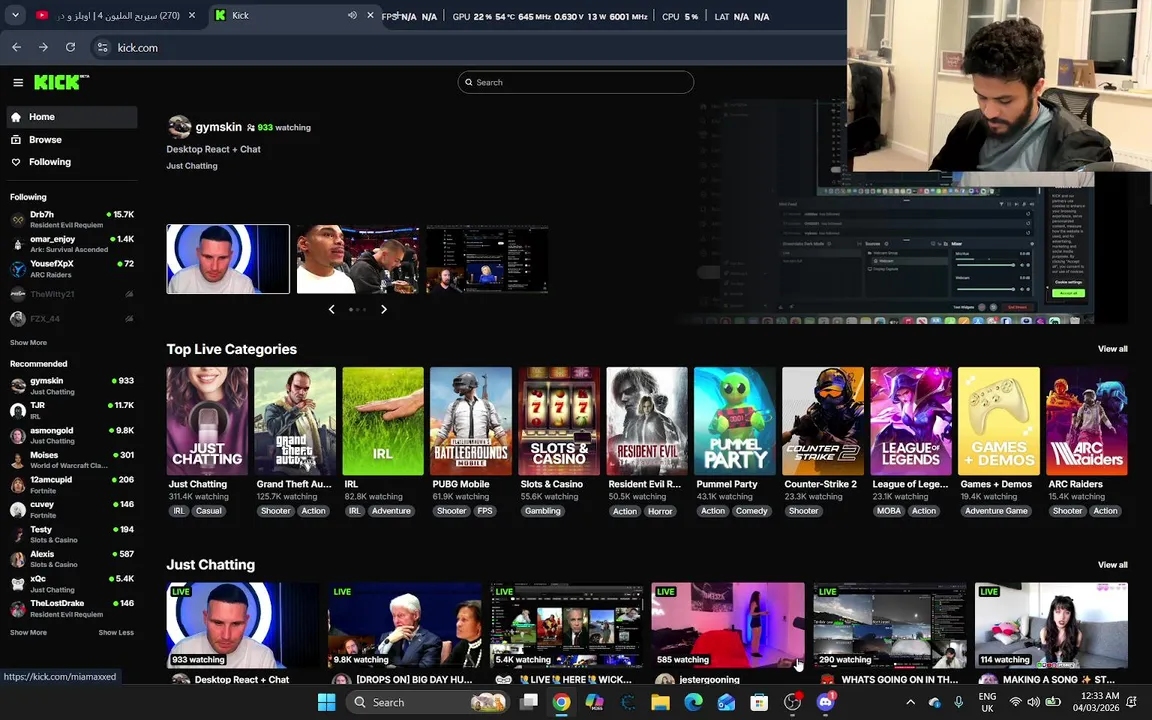This screenshot has width=1152, height=720.
Task: Click the Kick logo
Action: pyautogui.click(x=61, y=82)
